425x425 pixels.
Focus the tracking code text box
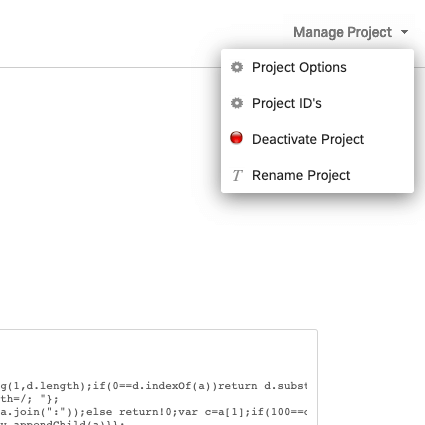pos(158,377)
